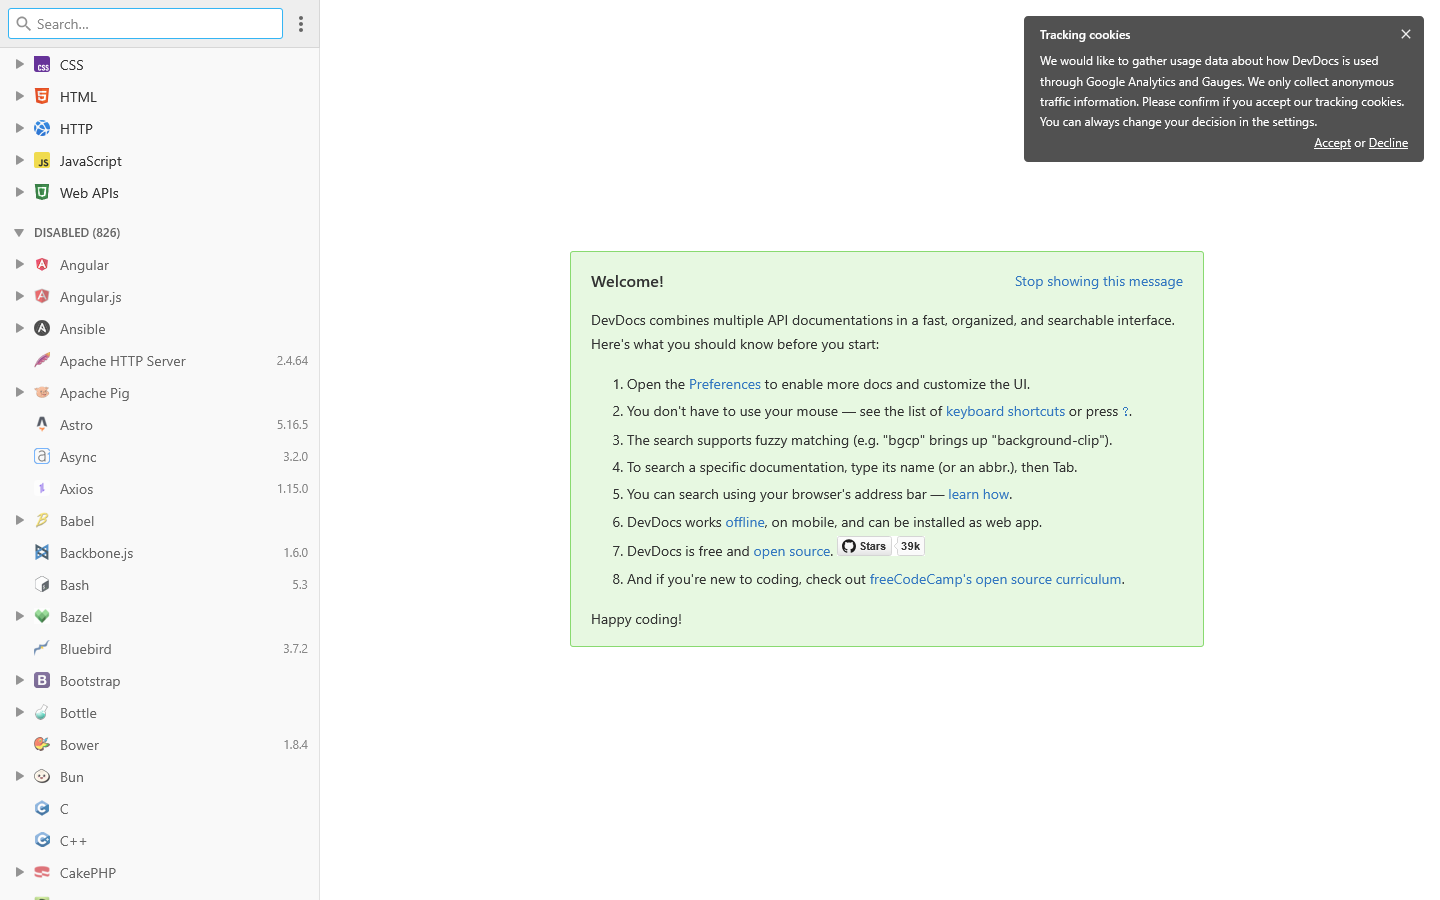This screenshot has width=1440, height=900.
Task: Expand the CakePHP entry arrow
Action: [19, 872]
